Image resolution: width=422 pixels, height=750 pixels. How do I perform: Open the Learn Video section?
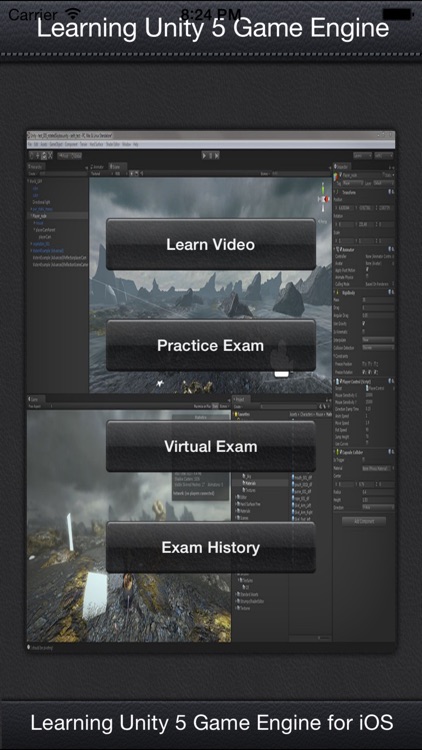211,244
